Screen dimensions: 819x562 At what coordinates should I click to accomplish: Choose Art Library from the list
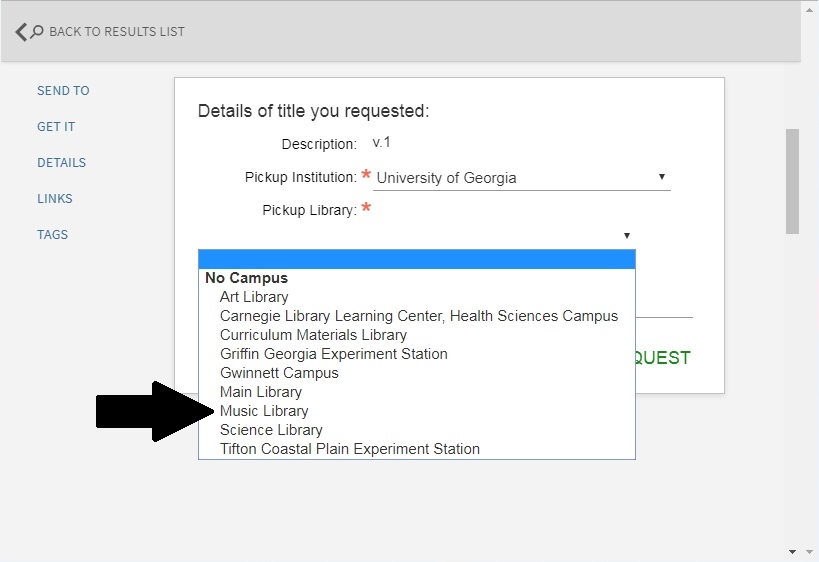(254, 297)
